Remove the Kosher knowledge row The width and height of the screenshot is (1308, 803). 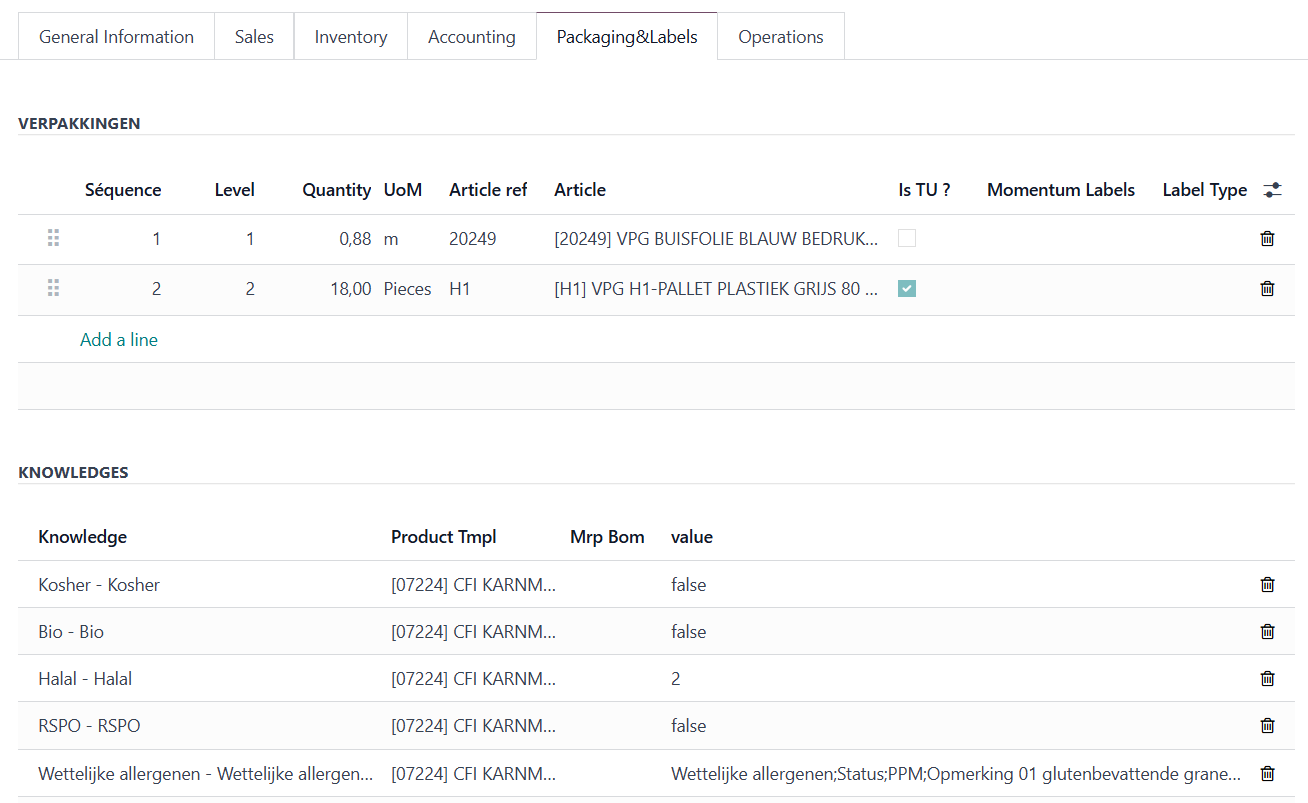1267,585
